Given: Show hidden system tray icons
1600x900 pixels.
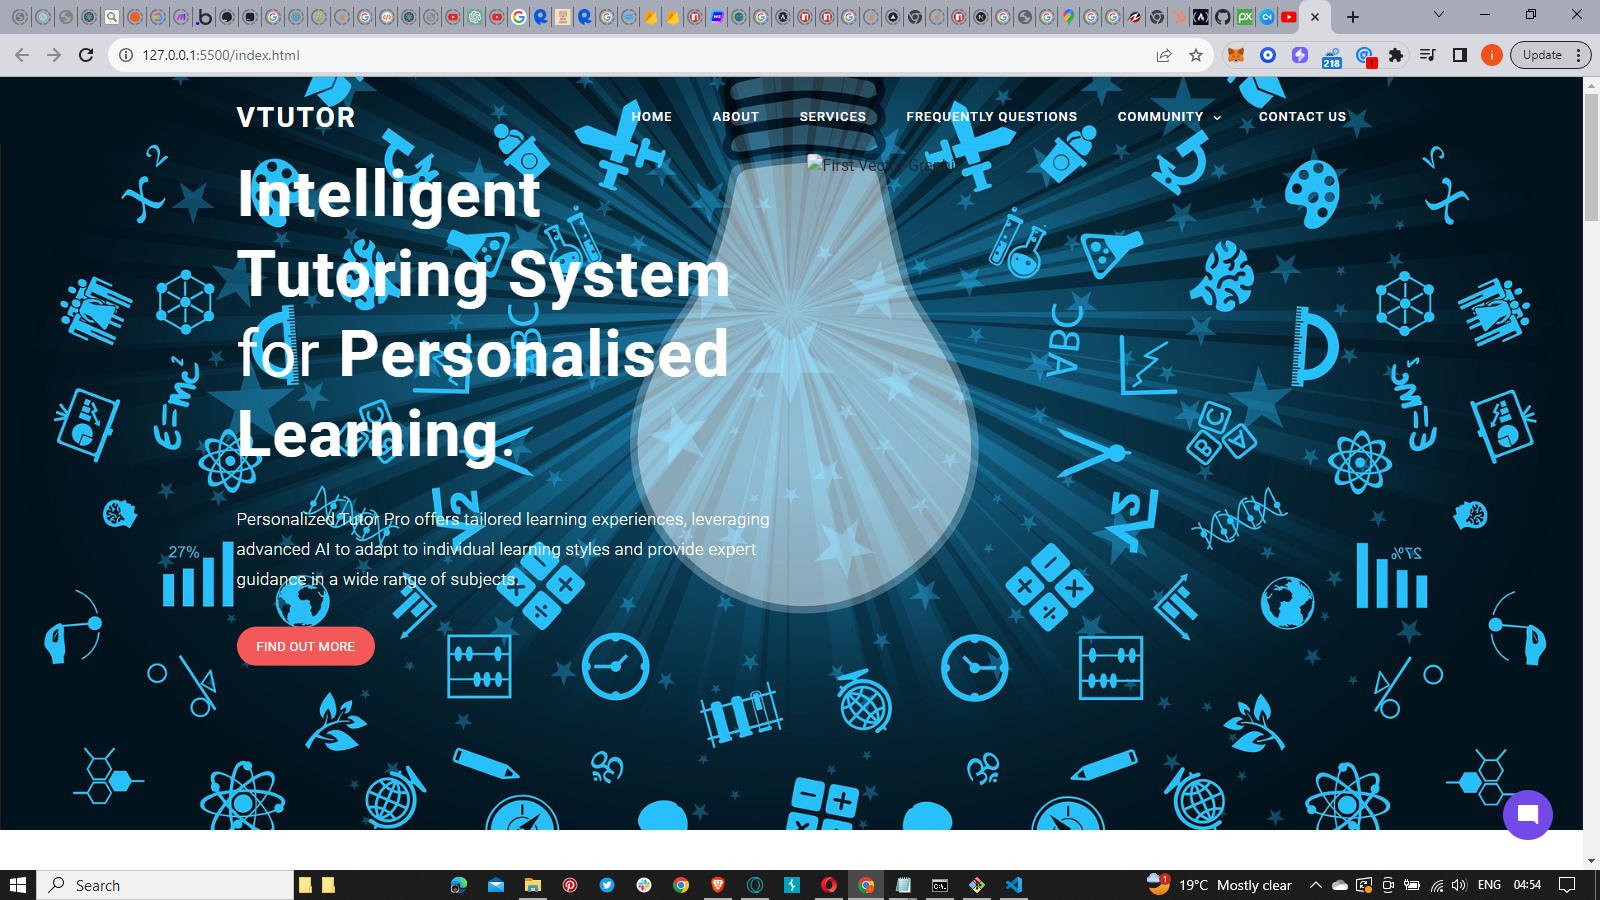Looking at the screenshot, I should [1316, 885].
